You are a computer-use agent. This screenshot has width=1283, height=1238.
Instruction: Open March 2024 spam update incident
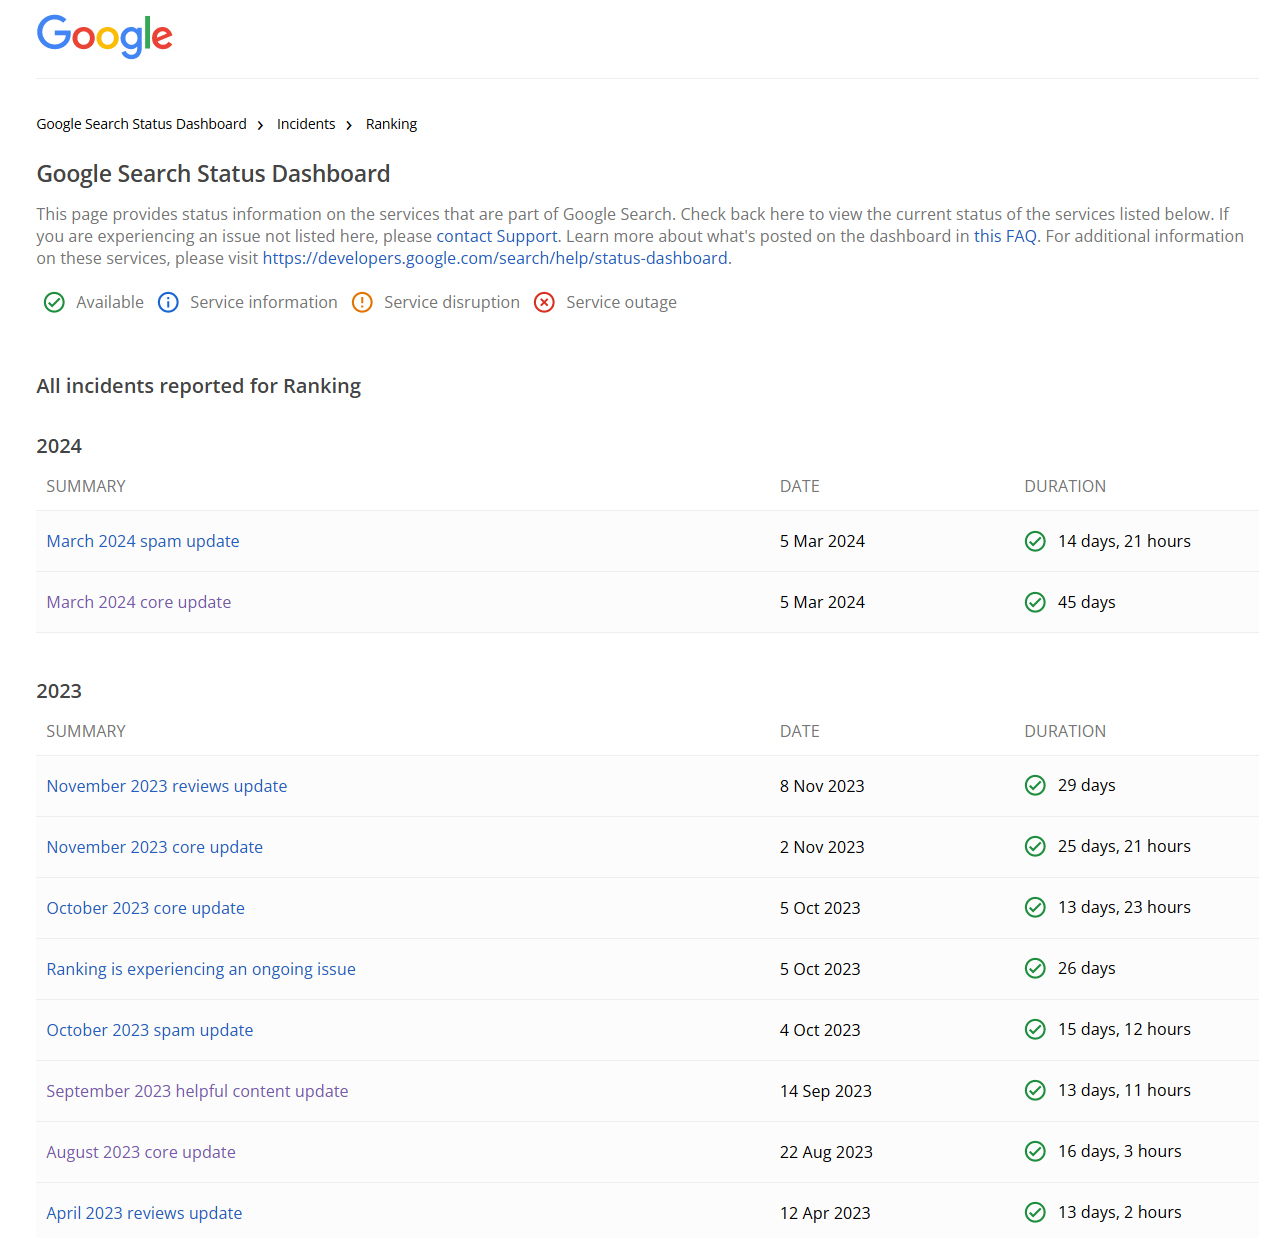coord(143,541)
